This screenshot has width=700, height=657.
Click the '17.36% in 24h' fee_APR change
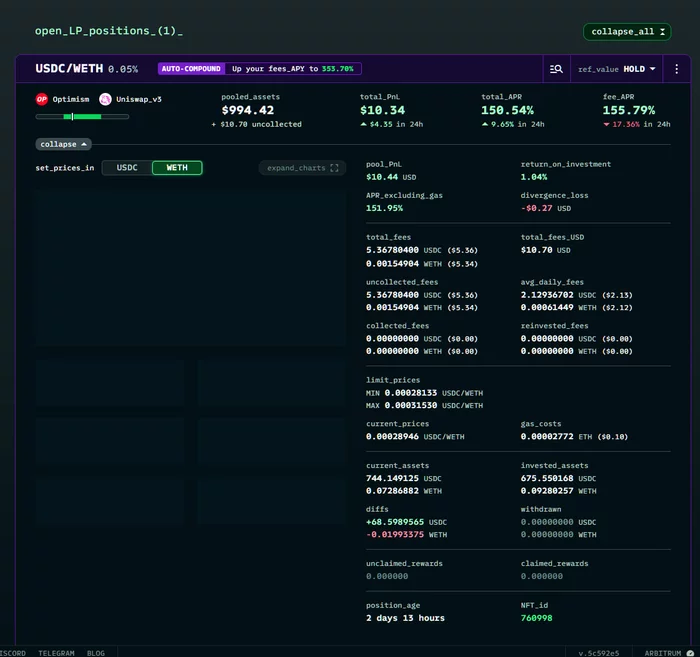pyautogui.click(x=637, y=124)
